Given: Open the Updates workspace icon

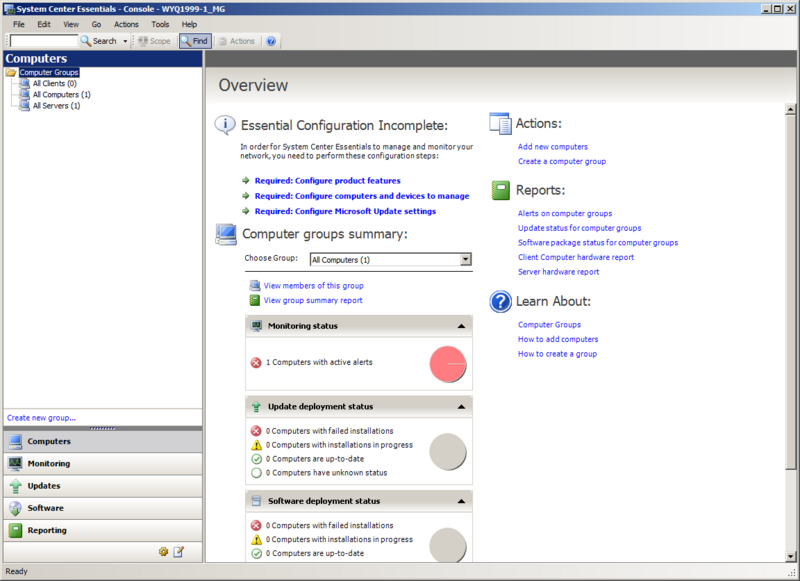Looking at the screenshot, I should tap(17, 486).
